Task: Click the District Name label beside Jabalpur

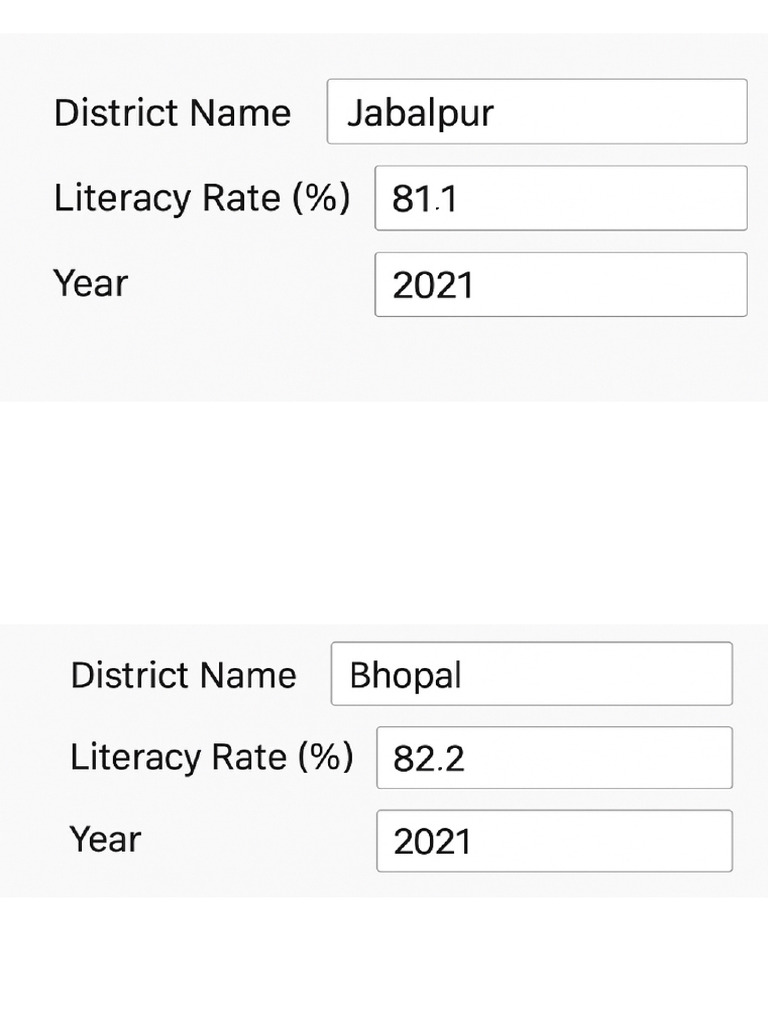Action: (172, 113)
